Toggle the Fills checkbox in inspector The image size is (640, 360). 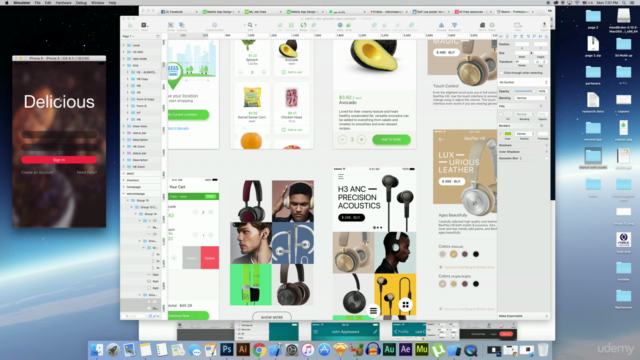(x=501, y=114)
